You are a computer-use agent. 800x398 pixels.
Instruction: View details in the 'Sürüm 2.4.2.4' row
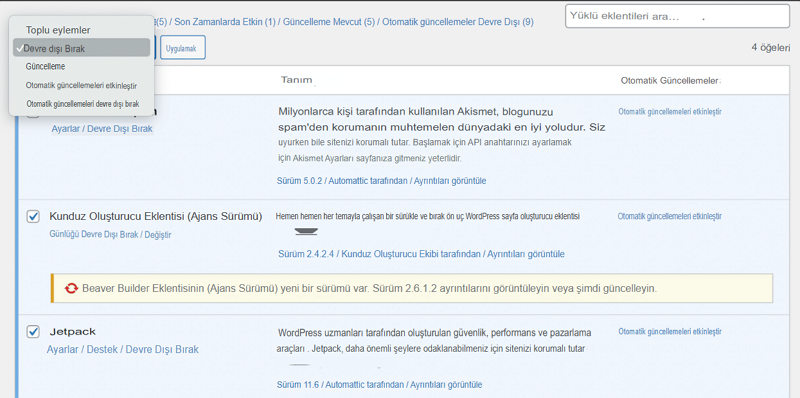point(526,254)
